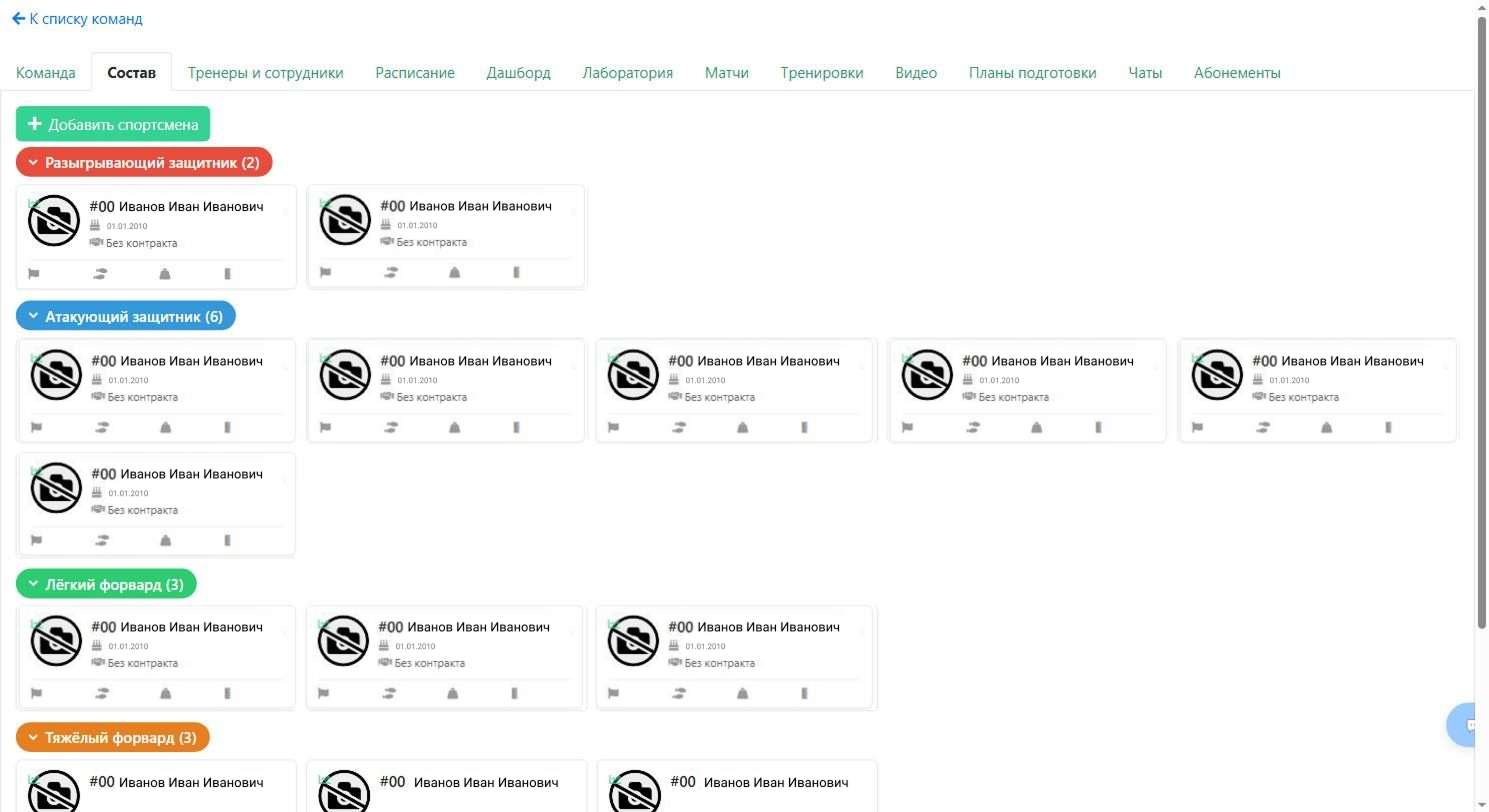This screenshot has width=1489, height=812.
Task: Collapse the Разыгрывающий защитник (2) group
Action: (x=144, y=162)
